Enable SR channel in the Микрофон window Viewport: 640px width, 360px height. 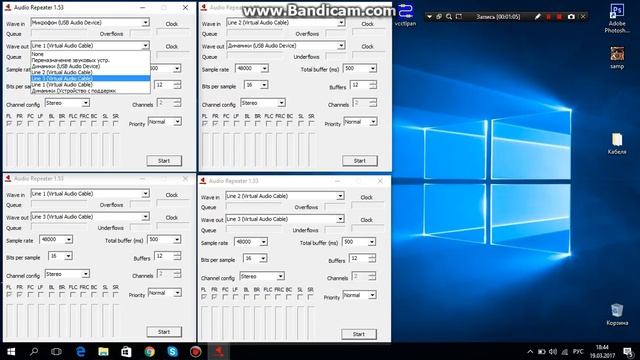coord(116,123)
